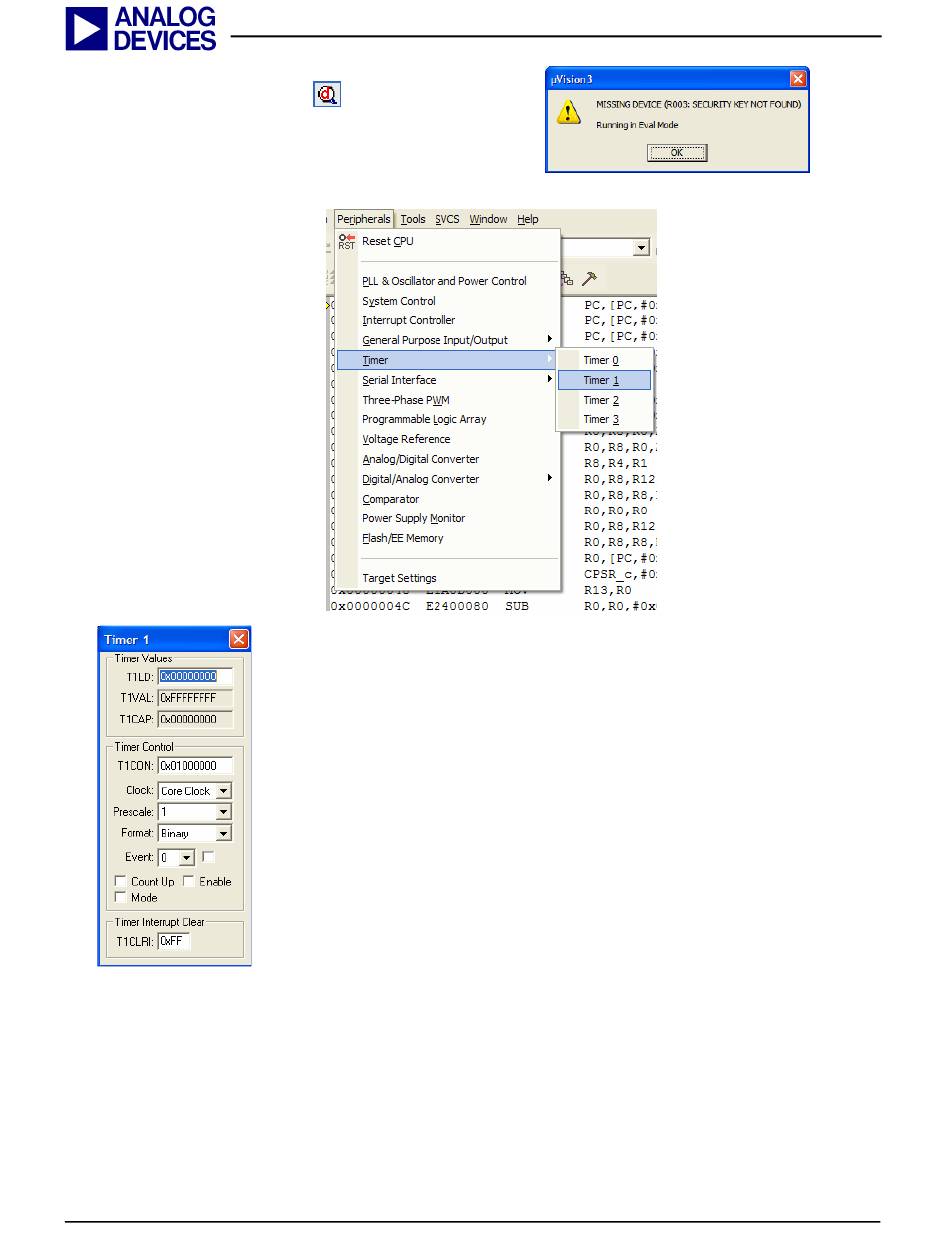
Task: Select the System Control entry
Action: point(447,301)
